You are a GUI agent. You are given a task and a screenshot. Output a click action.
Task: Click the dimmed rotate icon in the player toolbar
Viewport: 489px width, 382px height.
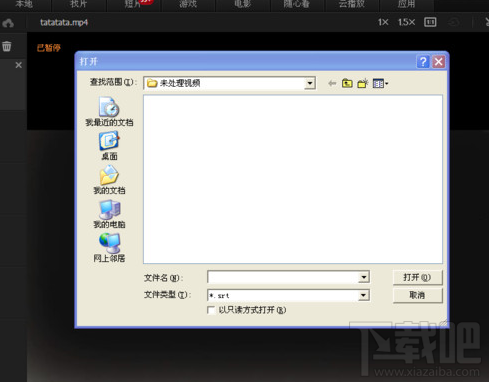point(454,22)
